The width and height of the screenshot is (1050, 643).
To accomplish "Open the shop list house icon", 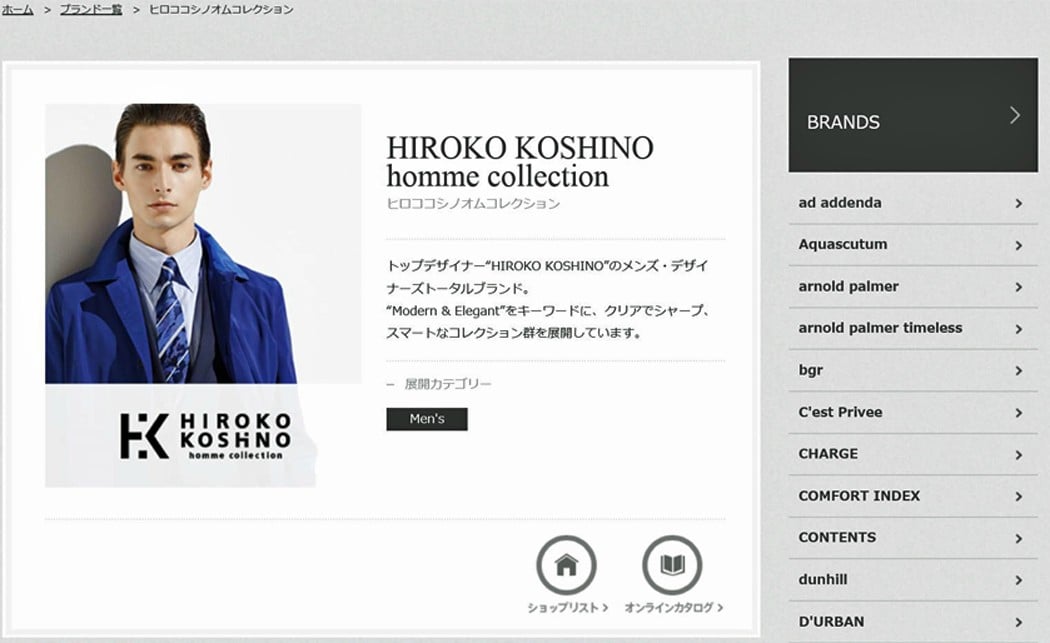I will [567, 565].
